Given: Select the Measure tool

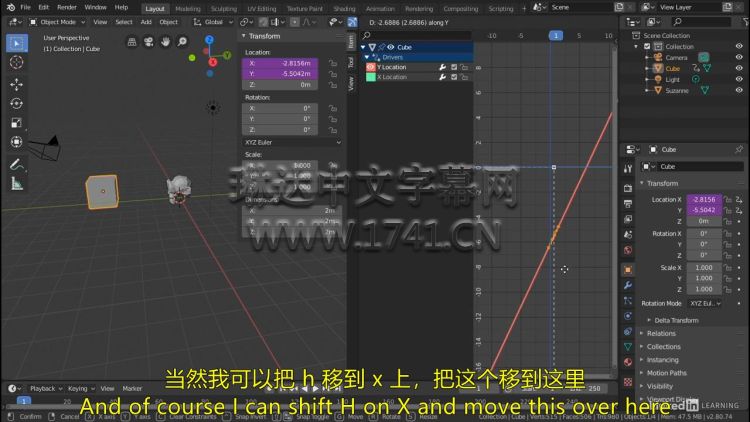Looking at the screenshot, I should coord(17,184).
